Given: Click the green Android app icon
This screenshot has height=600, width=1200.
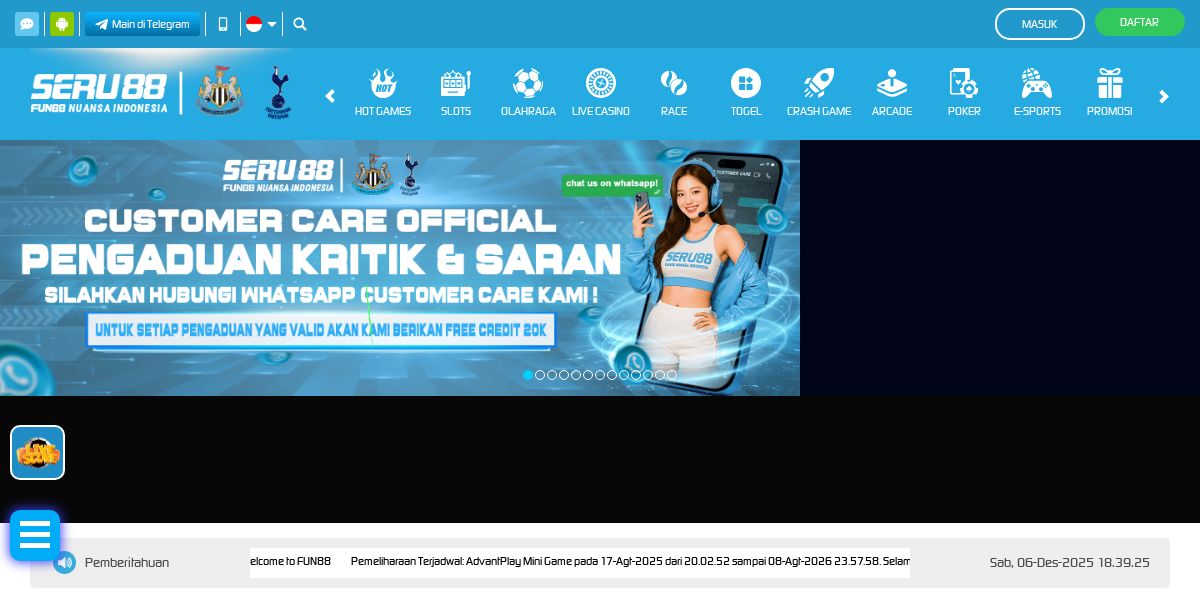Looking at the screenshot, I should coord(62,24).
